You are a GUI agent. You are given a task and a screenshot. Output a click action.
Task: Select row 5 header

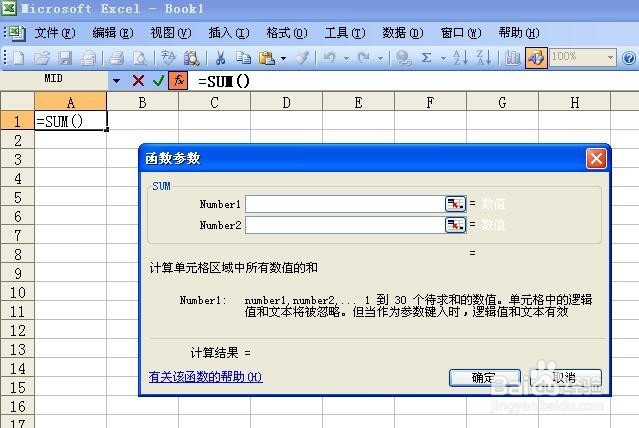pos(18,198)
